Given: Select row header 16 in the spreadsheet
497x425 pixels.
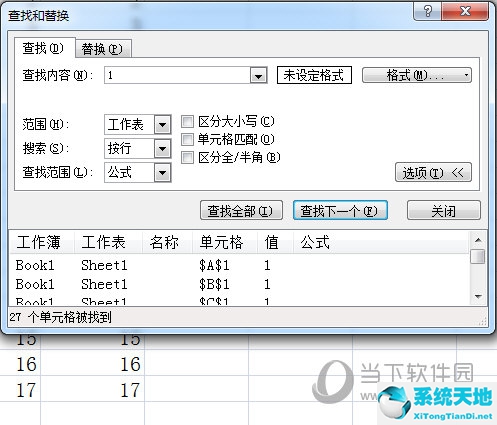Looking at the screenshot, I should coord(20,363).
